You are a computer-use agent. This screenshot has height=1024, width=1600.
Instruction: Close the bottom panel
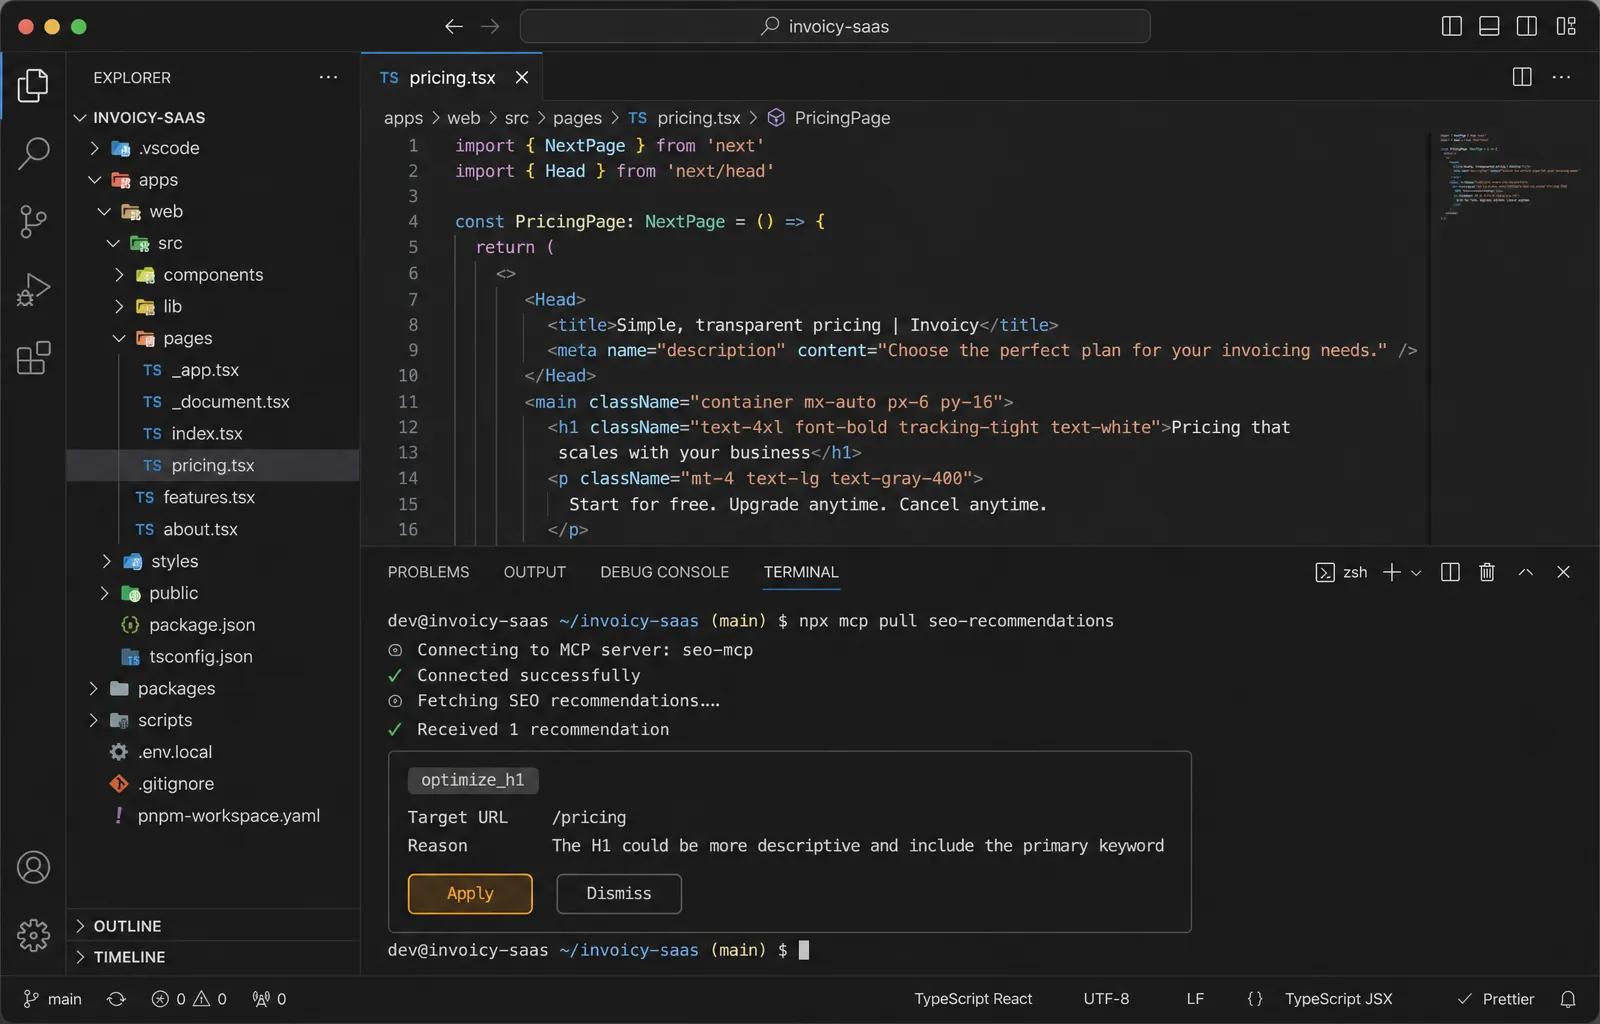click(1563, 572)
